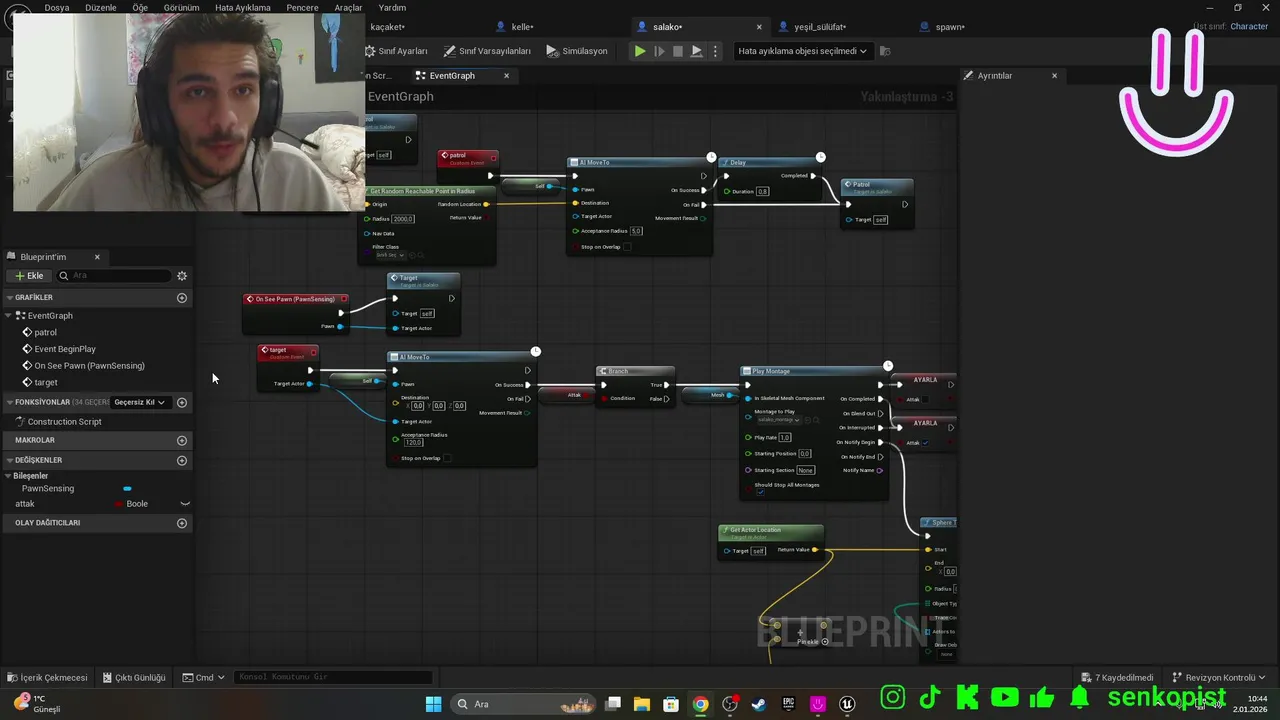Click the Konsol Komutunu Gir field
The width and height of the screenshot is (1280, 720).
[335, 677]
